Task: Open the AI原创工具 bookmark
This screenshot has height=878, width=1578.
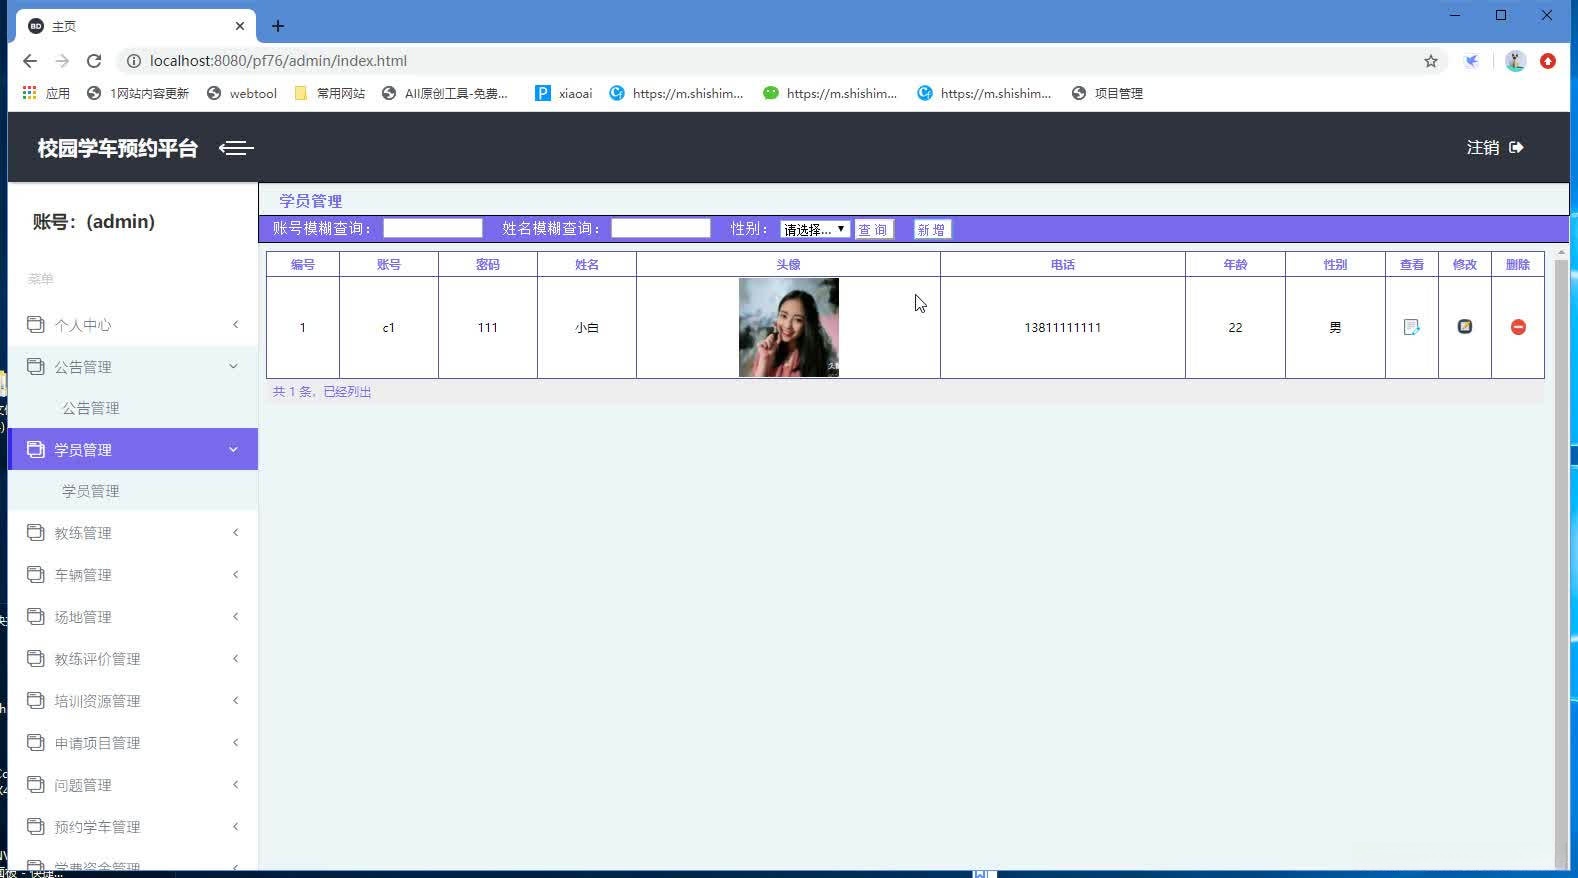Action: [x=445, y=93]
